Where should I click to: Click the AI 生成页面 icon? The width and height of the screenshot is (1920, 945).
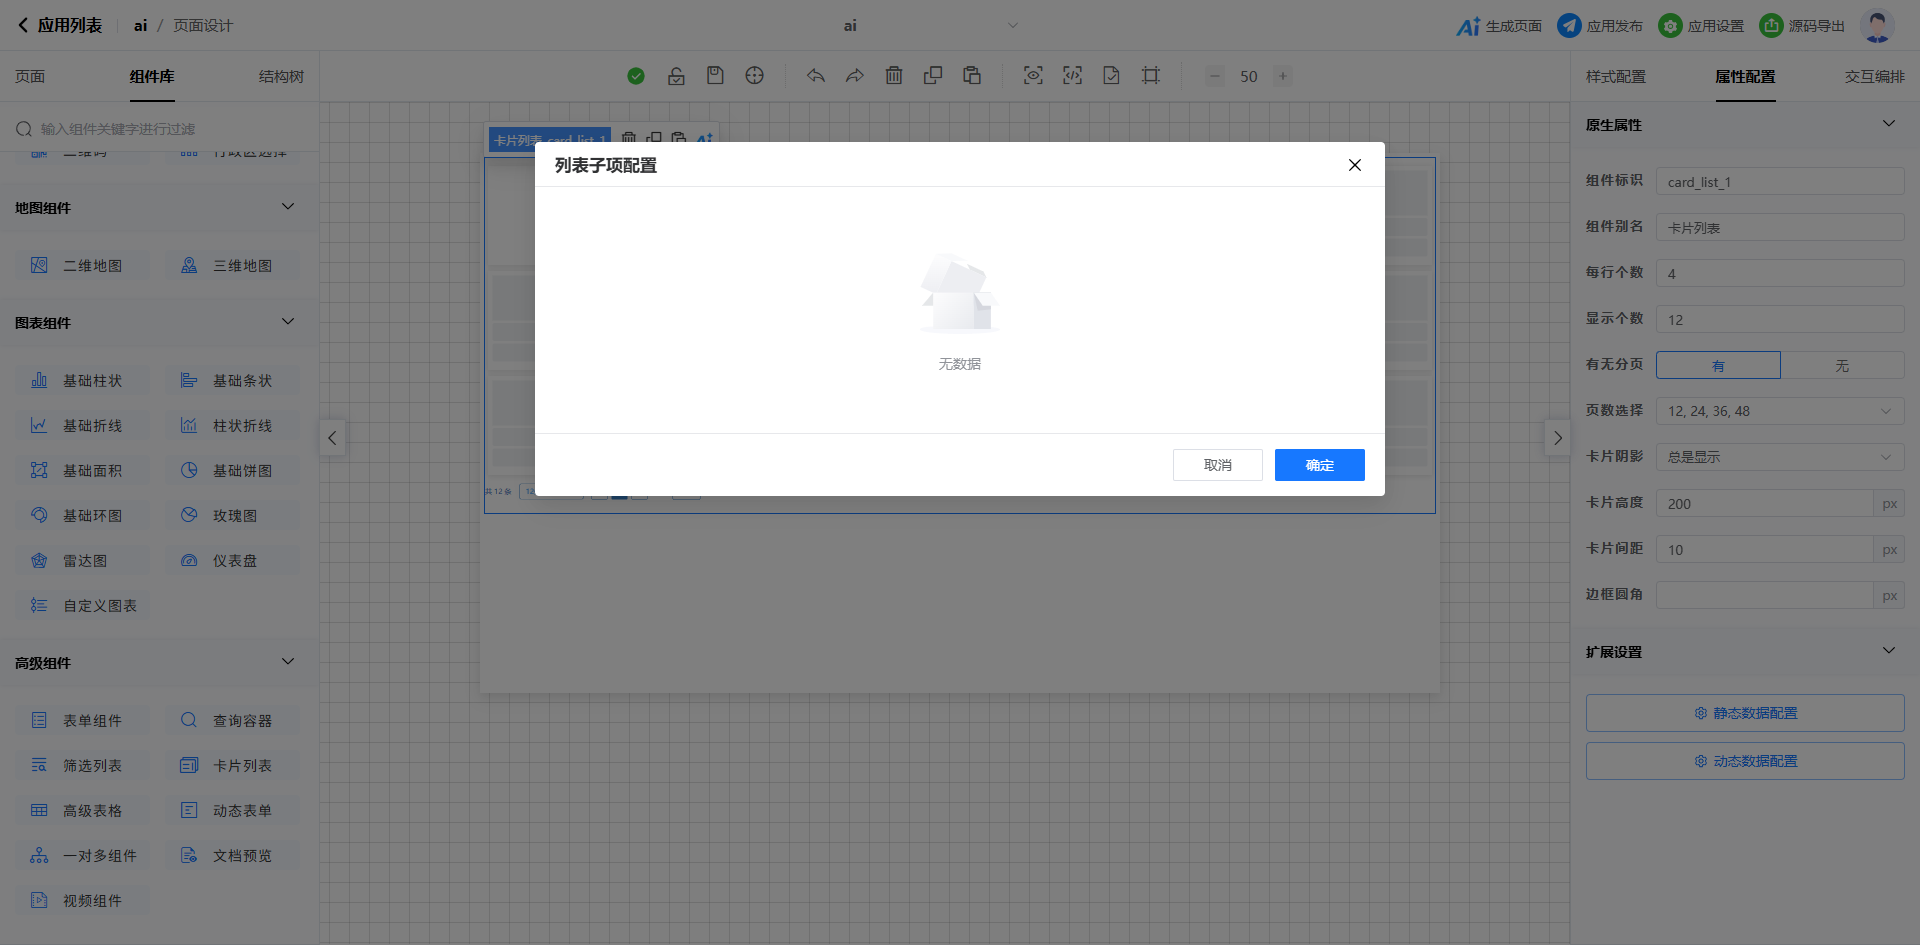pyautogui.click(x=1467, y=26)
